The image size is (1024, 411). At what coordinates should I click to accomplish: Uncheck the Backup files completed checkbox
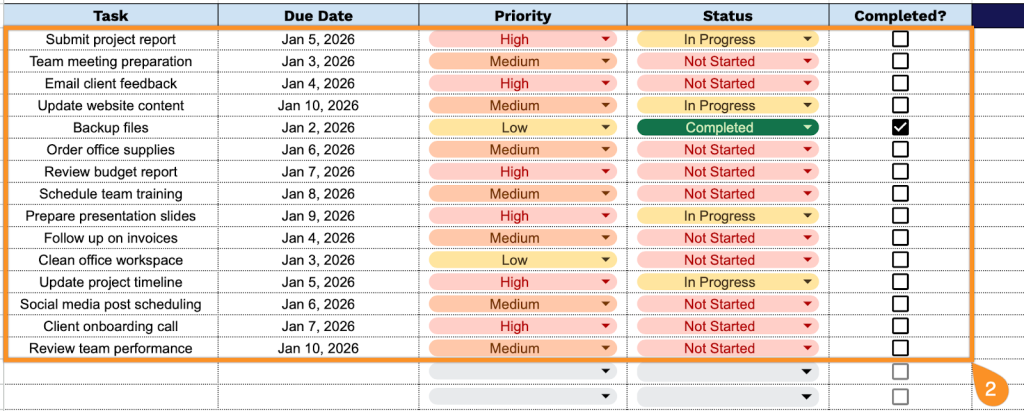pos(900,127)
